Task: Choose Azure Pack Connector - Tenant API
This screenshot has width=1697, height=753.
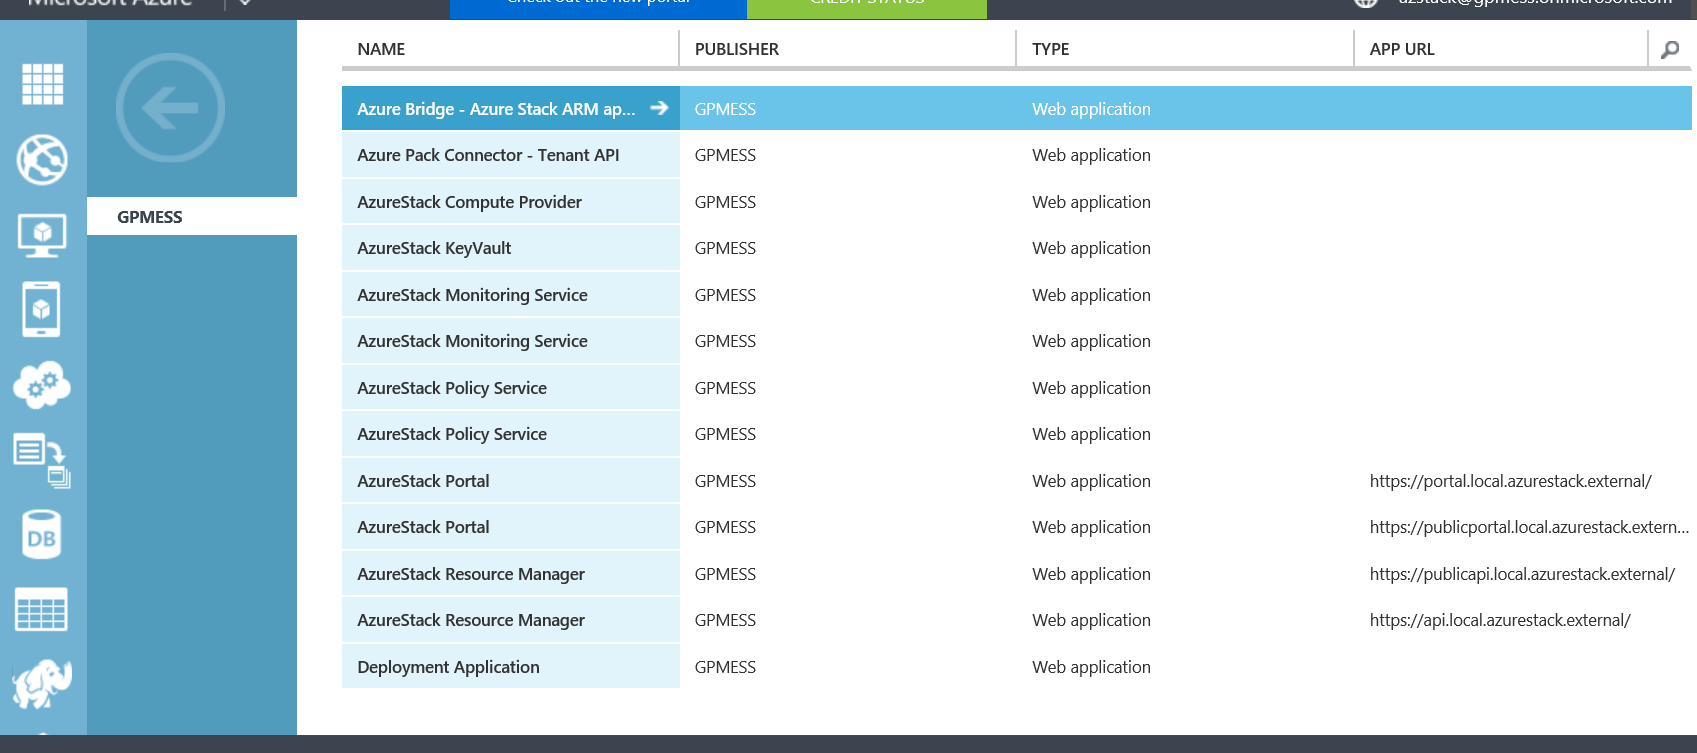Action: tap(488, 155)
